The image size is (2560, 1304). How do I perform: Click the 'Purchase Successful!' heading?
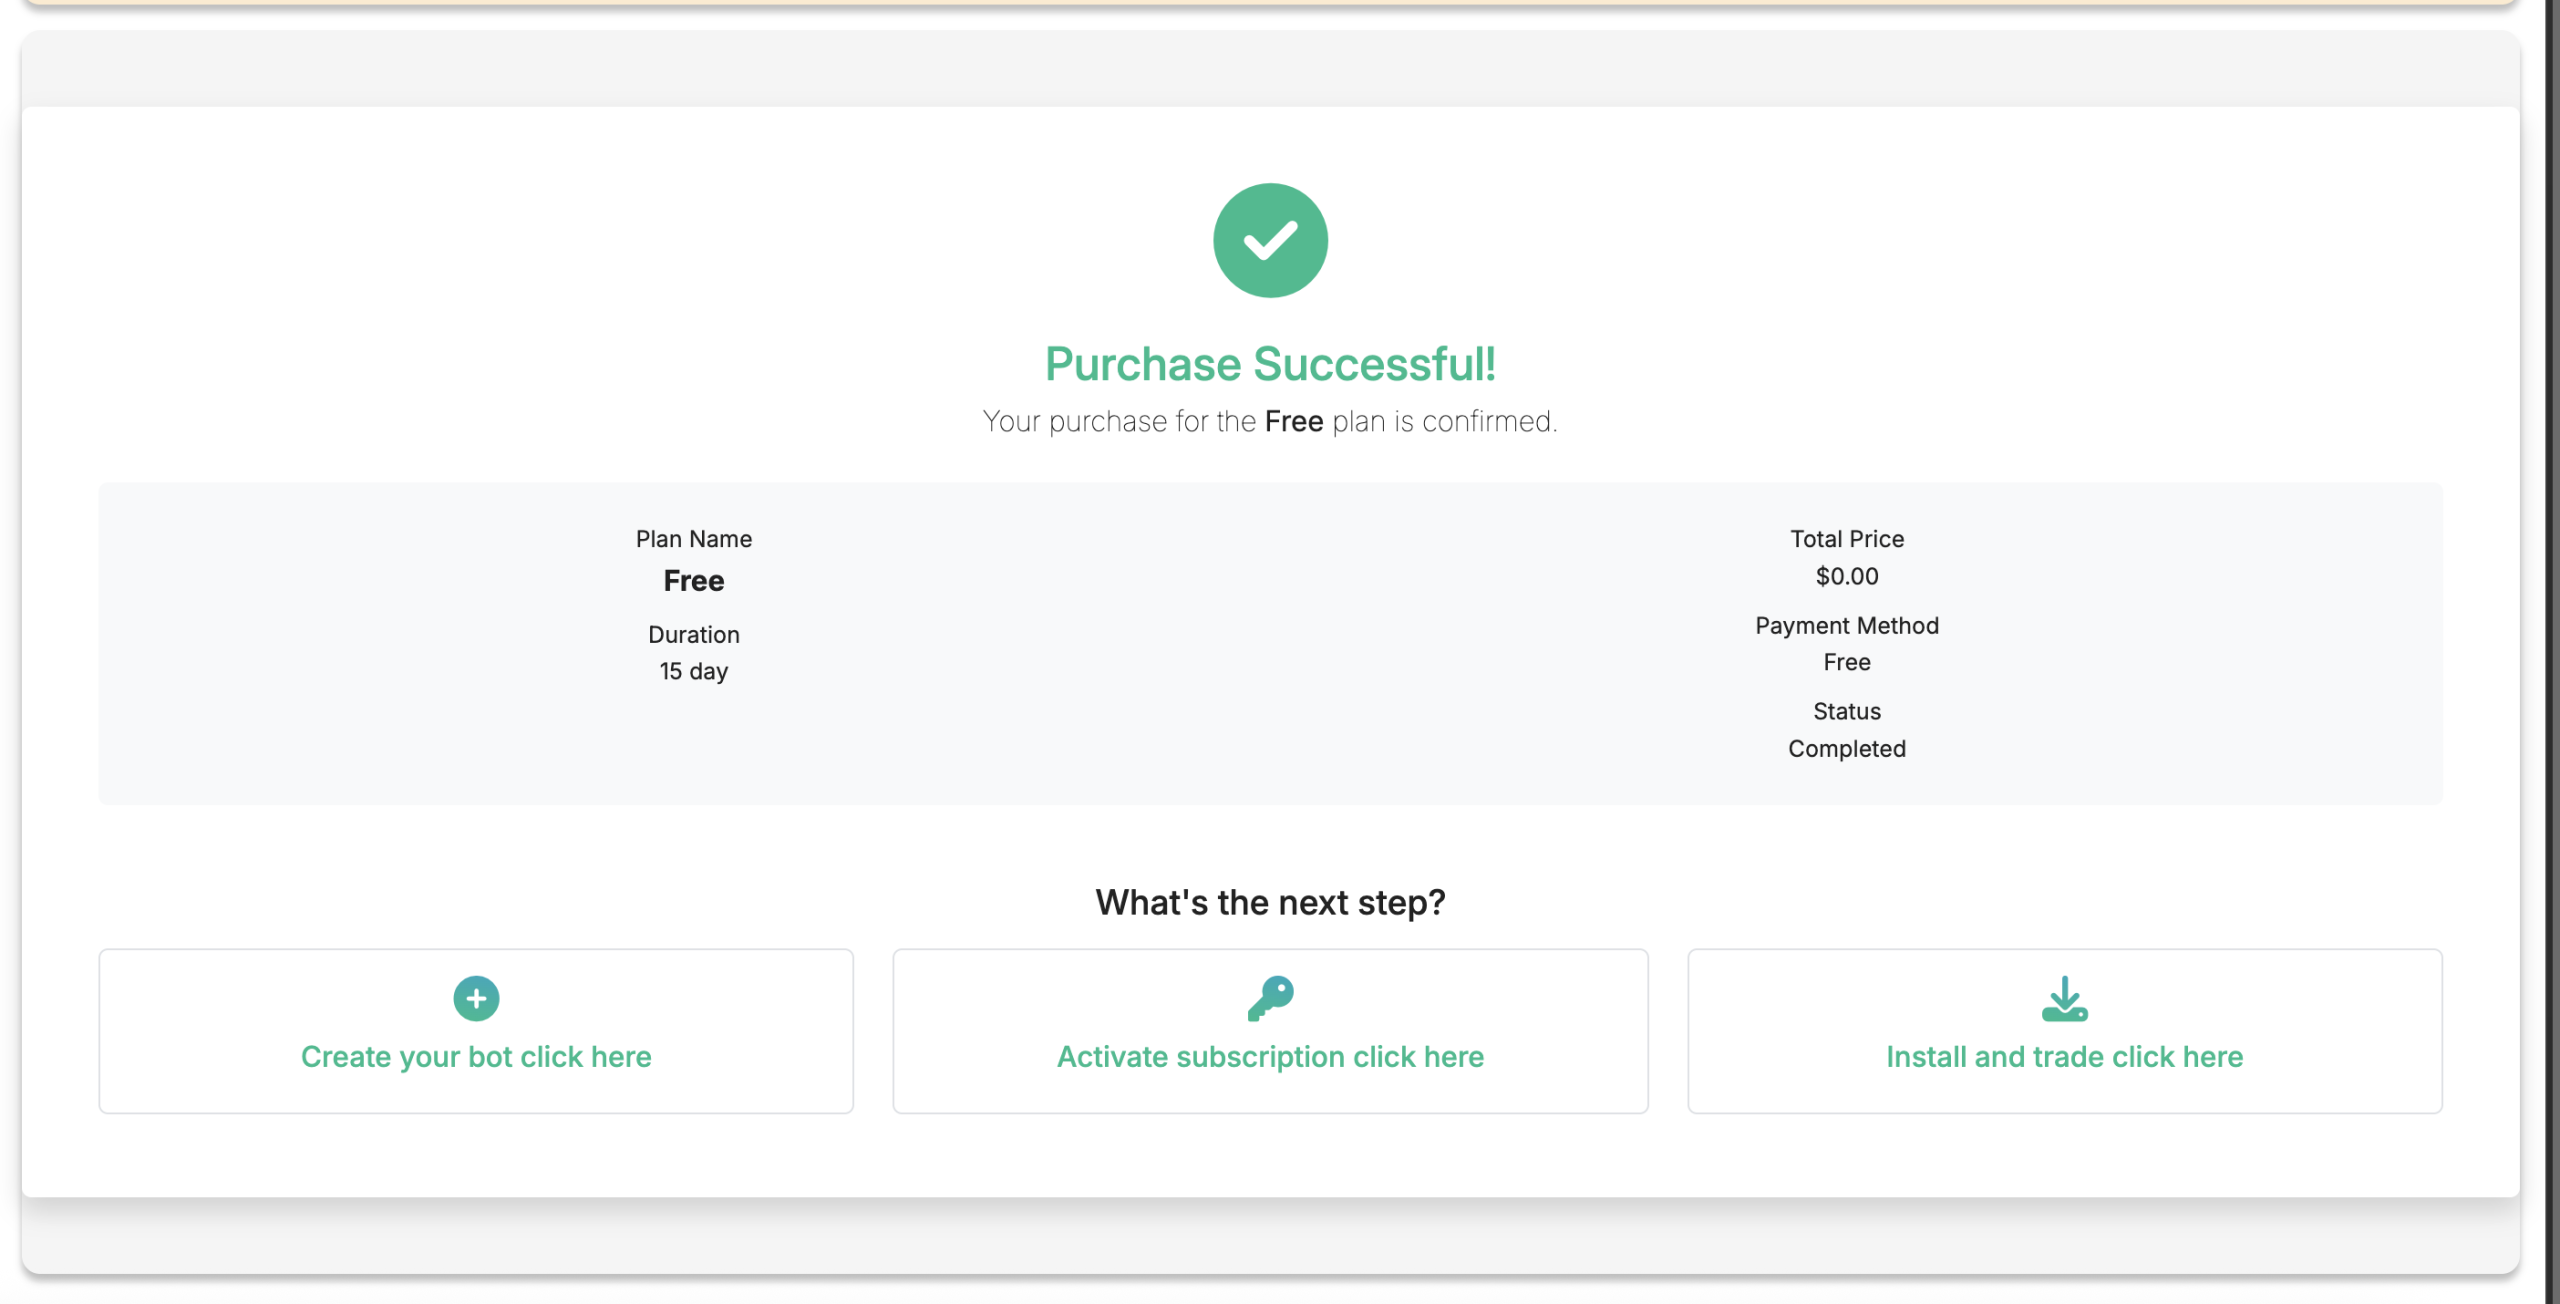point(1270,364)
